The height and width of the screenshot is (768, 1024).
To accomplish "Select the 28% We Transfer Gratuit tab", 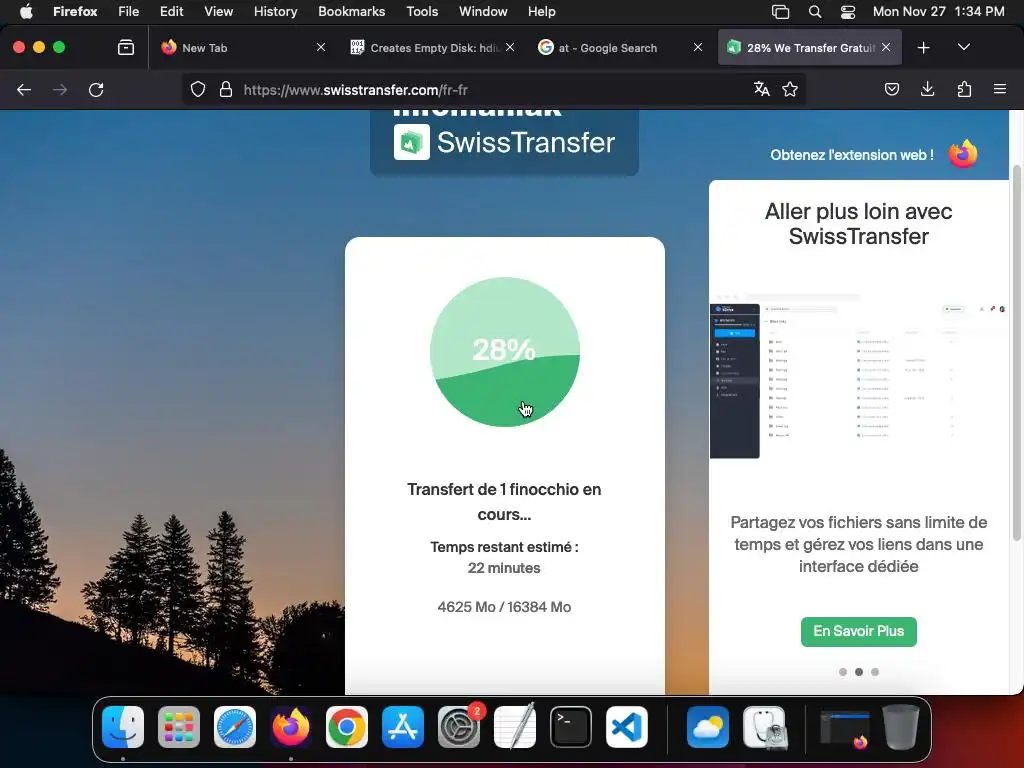I will [810, 48].
